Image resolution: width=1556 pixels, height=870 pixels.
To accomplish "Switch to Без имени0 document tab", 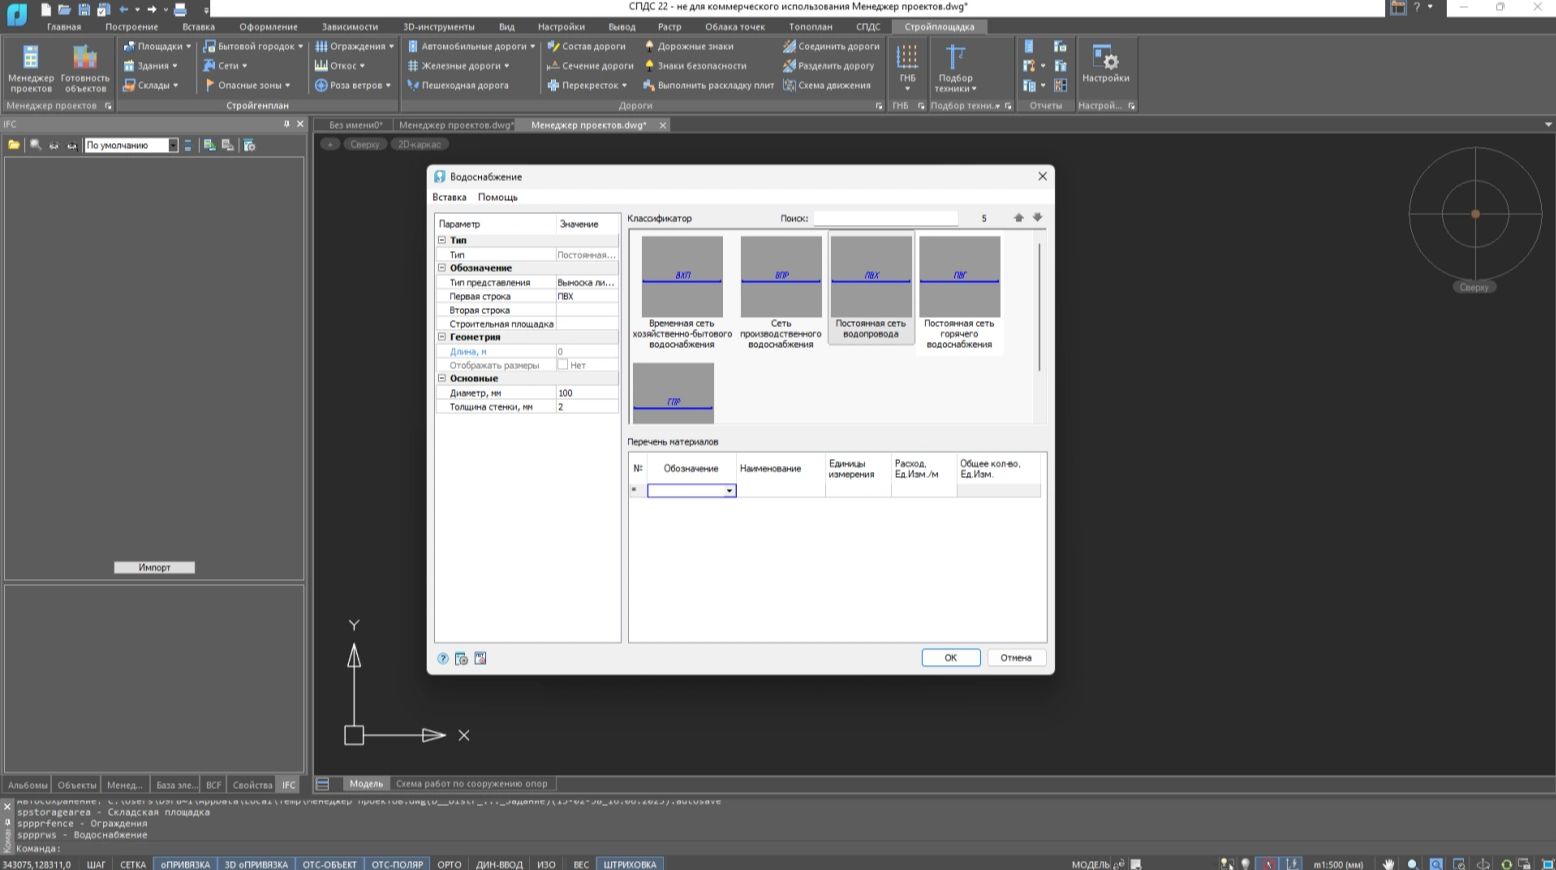I will pyautogui.click(x=355, y=125).
